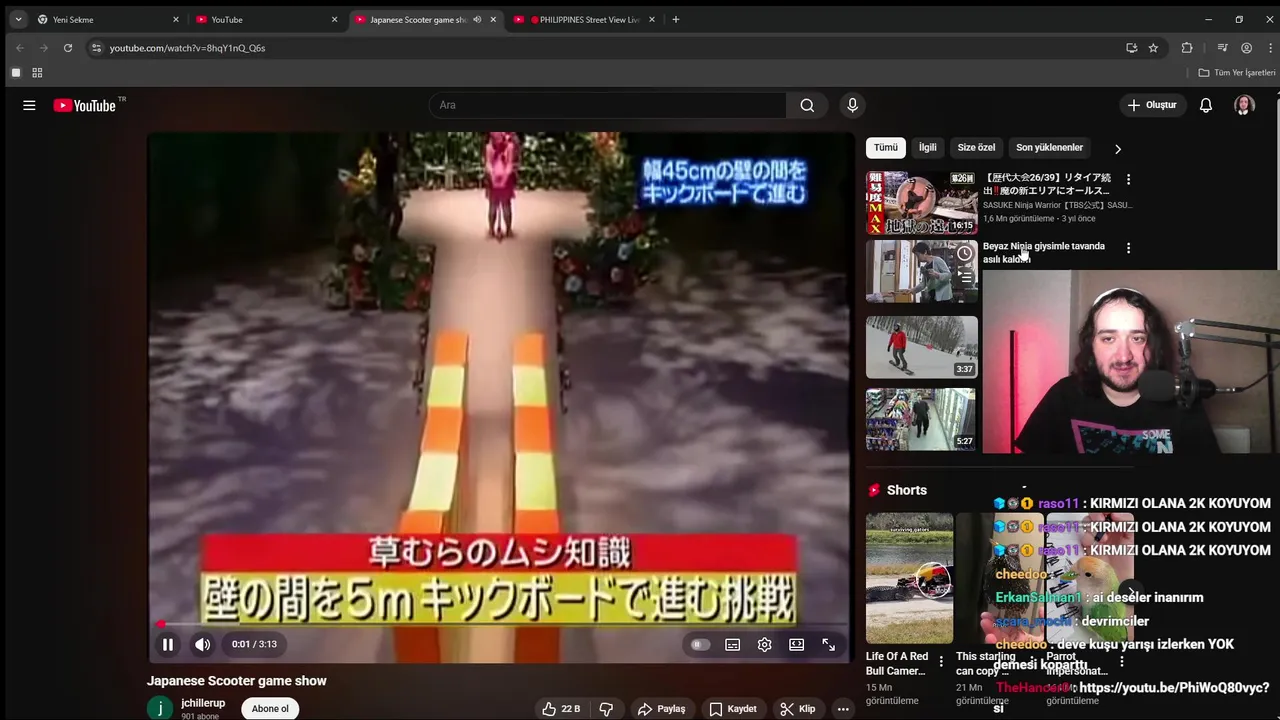Image resolution: width=1280 pixels, height=720 pixels.
Task: Start voice search with the microphone icon
Action: coord(852,105)
